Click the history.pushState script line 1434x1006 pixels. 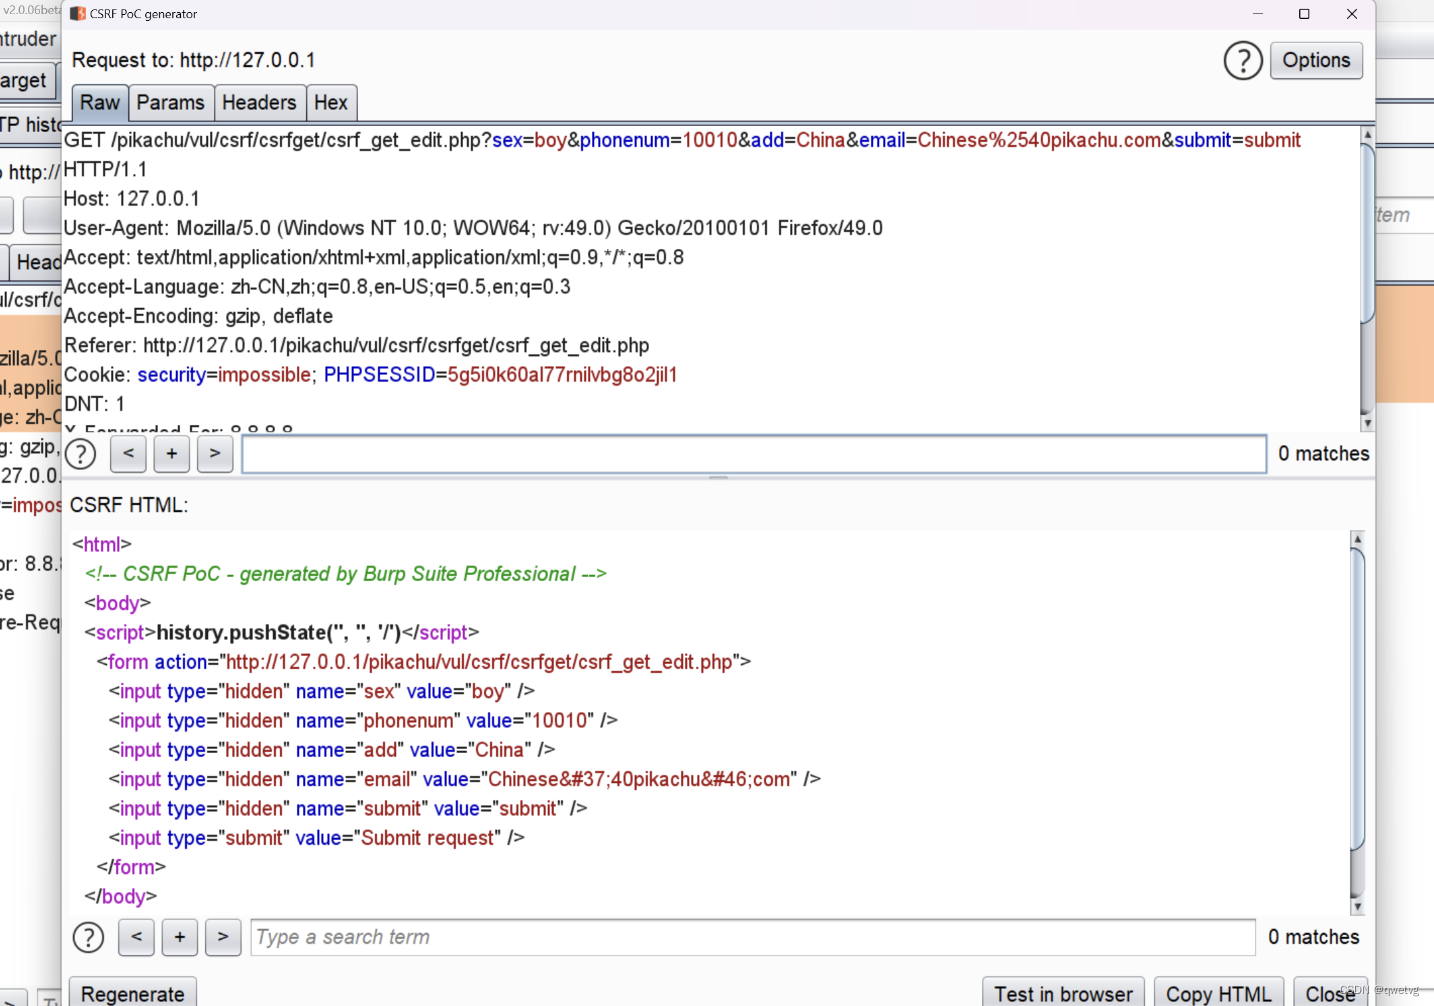click(282, 633)
